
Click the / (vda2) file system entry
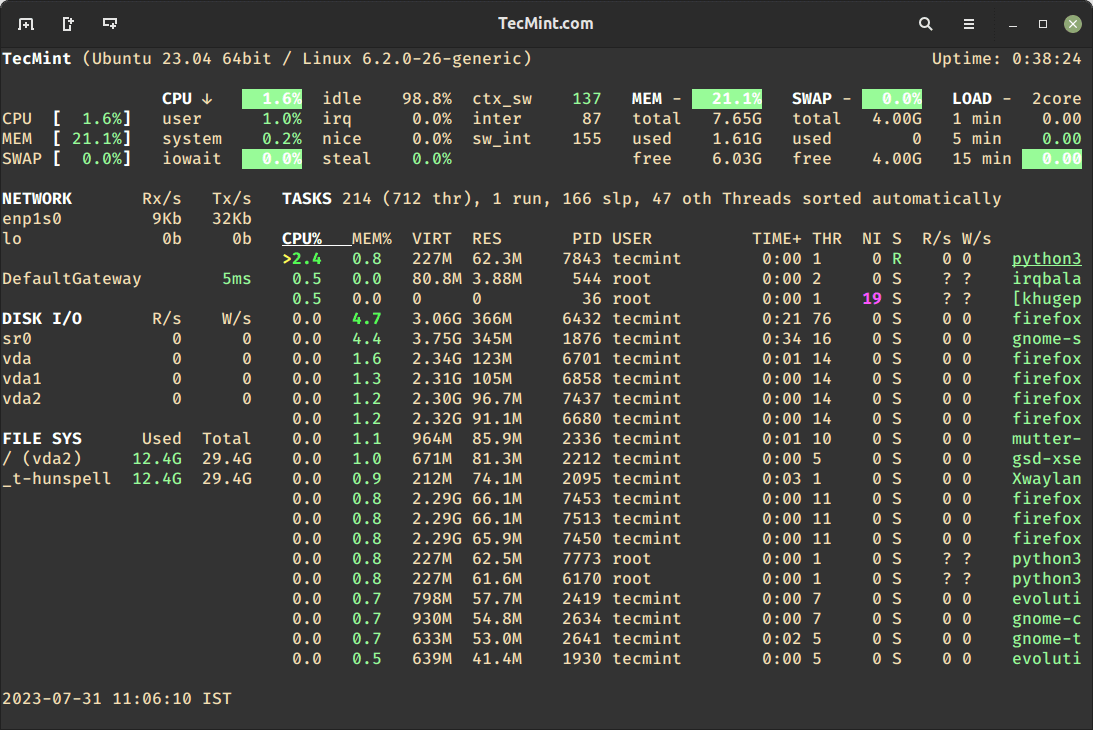[x=42, y=459]
